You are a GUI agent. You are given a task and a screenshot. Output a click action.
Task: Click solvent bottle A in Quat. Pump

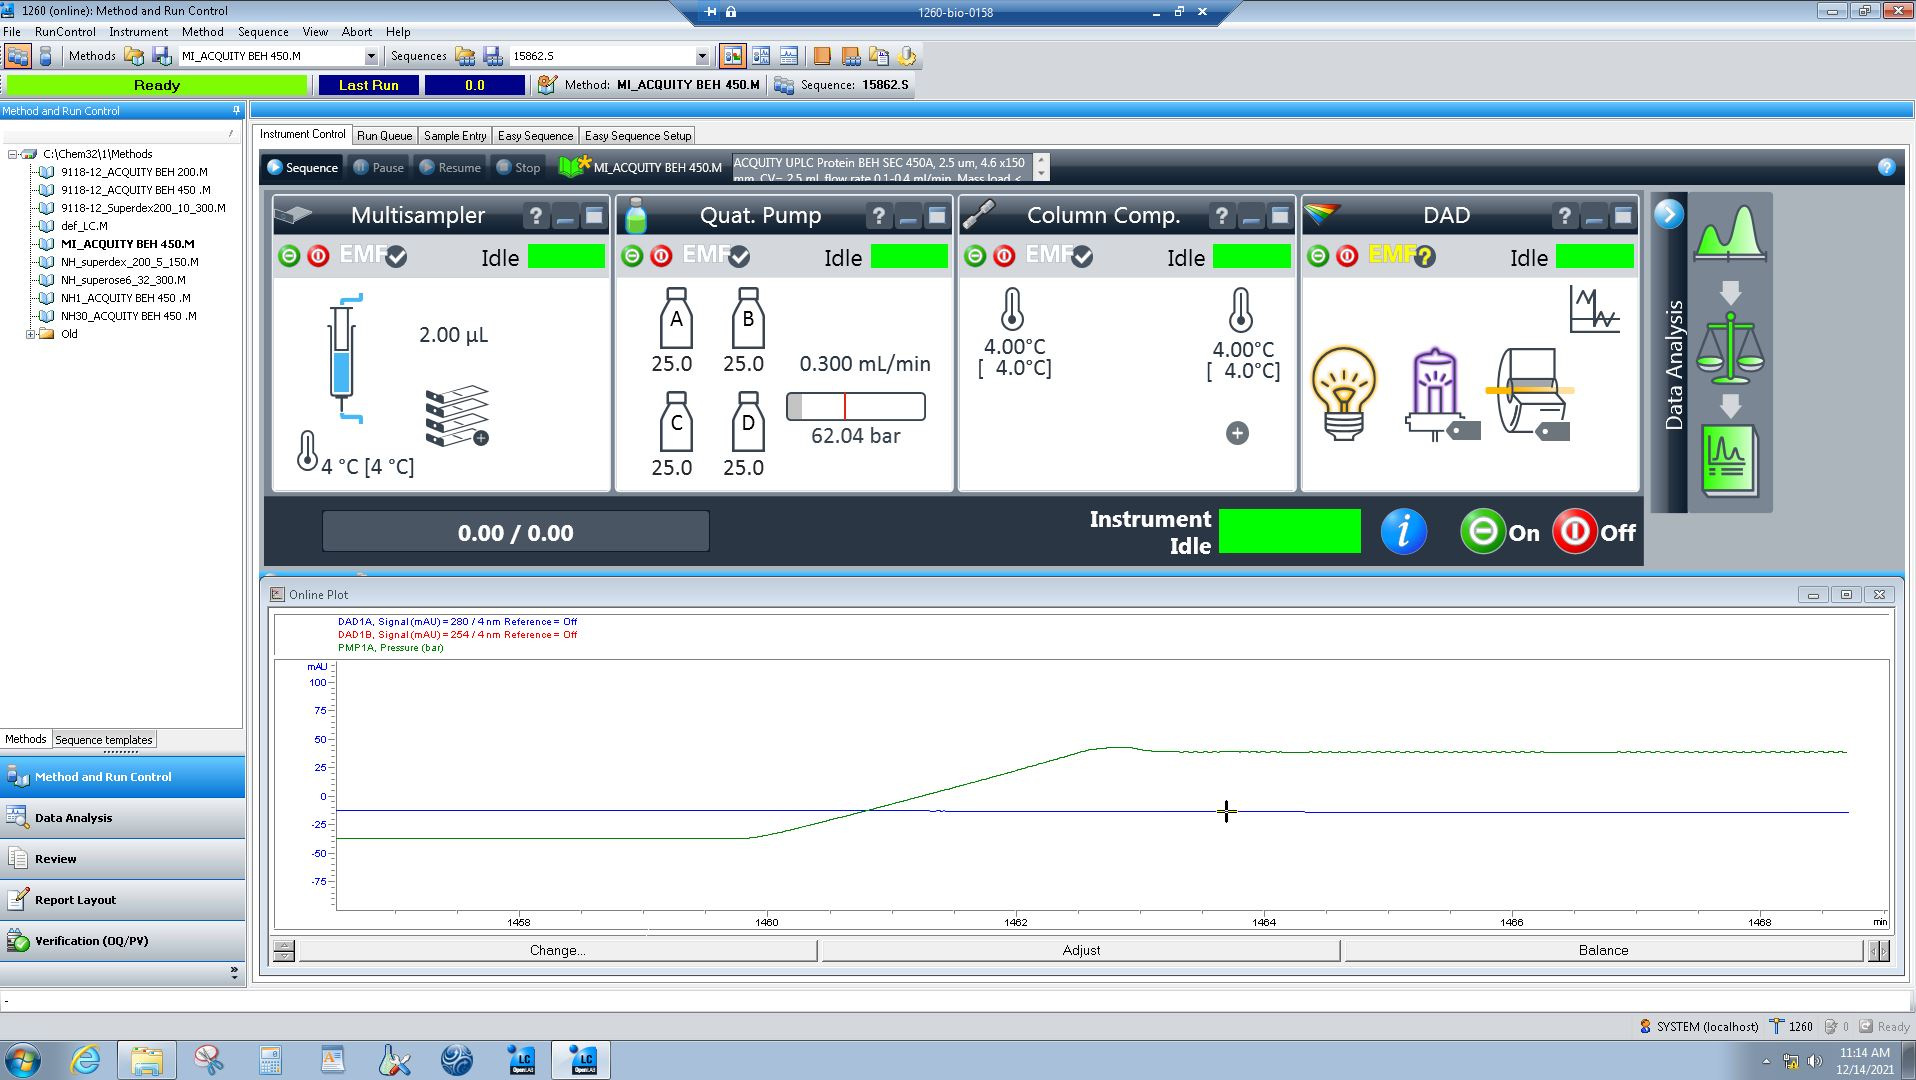pyautogui.click(x=676, y=319)
